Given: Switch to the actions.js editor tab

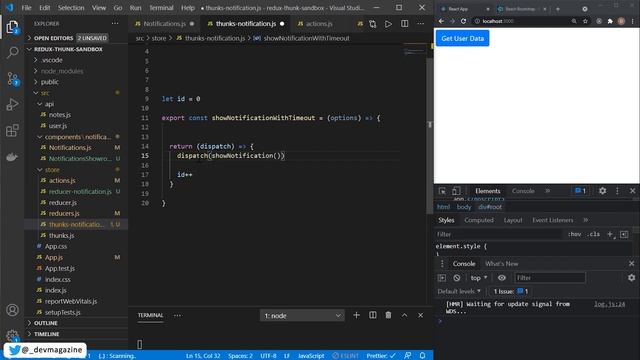Looking at the screenshot, I should click(x=319, y=24).
